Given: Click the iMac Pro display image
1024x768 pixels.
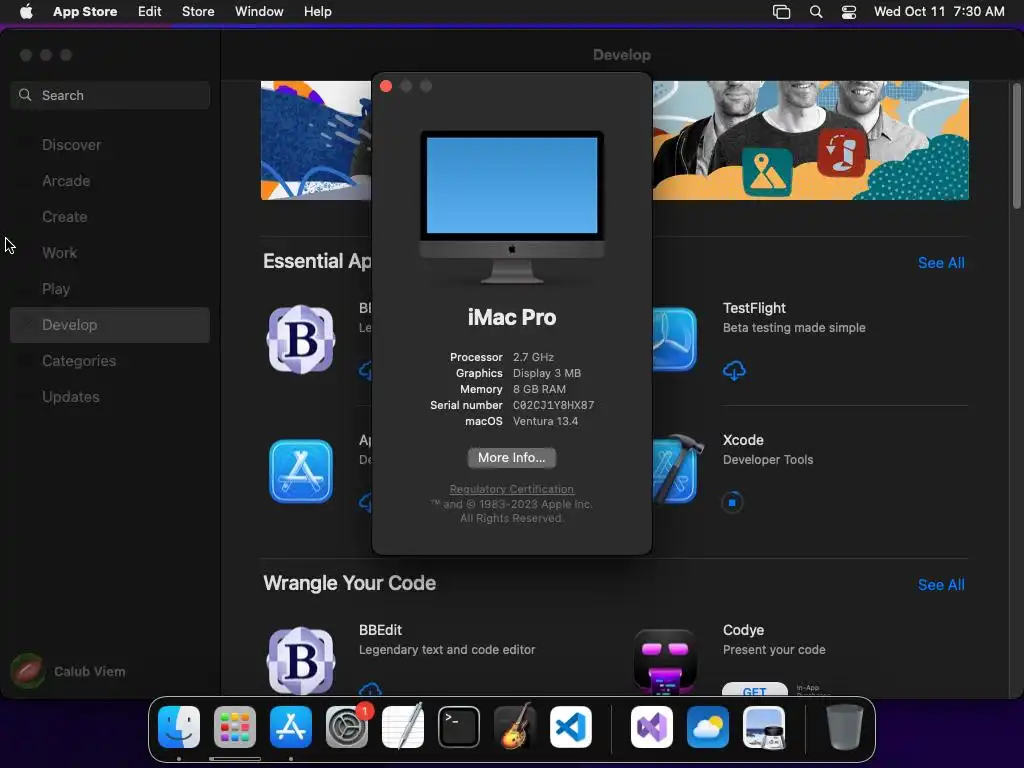Looking at the screenshot, I should (x=511, y=206).
